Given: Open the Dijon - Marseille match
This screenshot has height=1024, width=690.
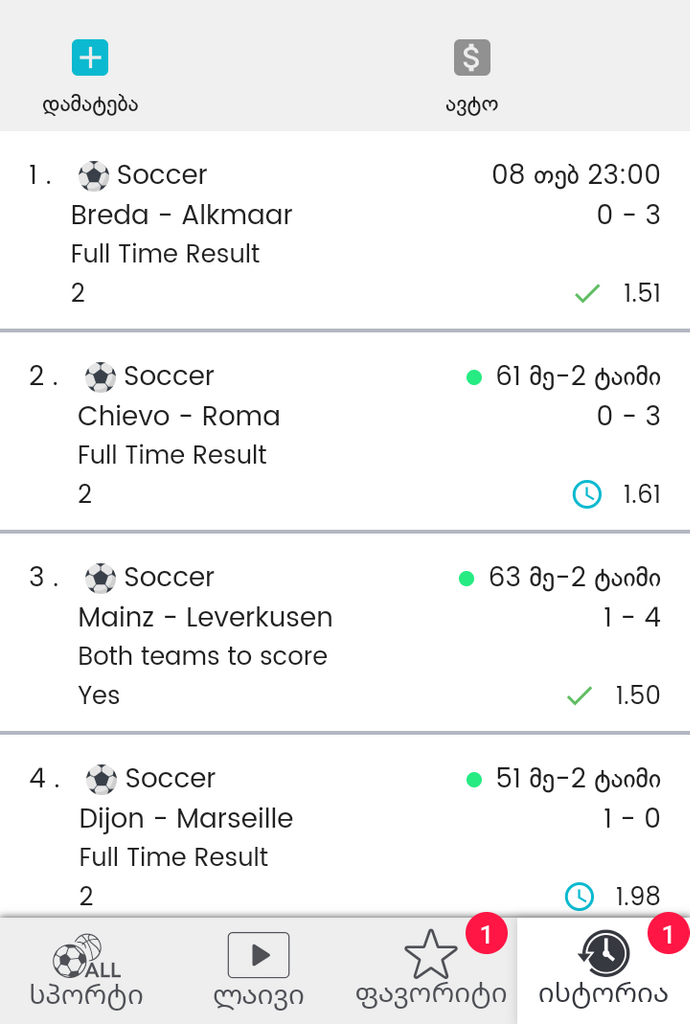Looking at the screenshot, I should (x=186, y=818).
